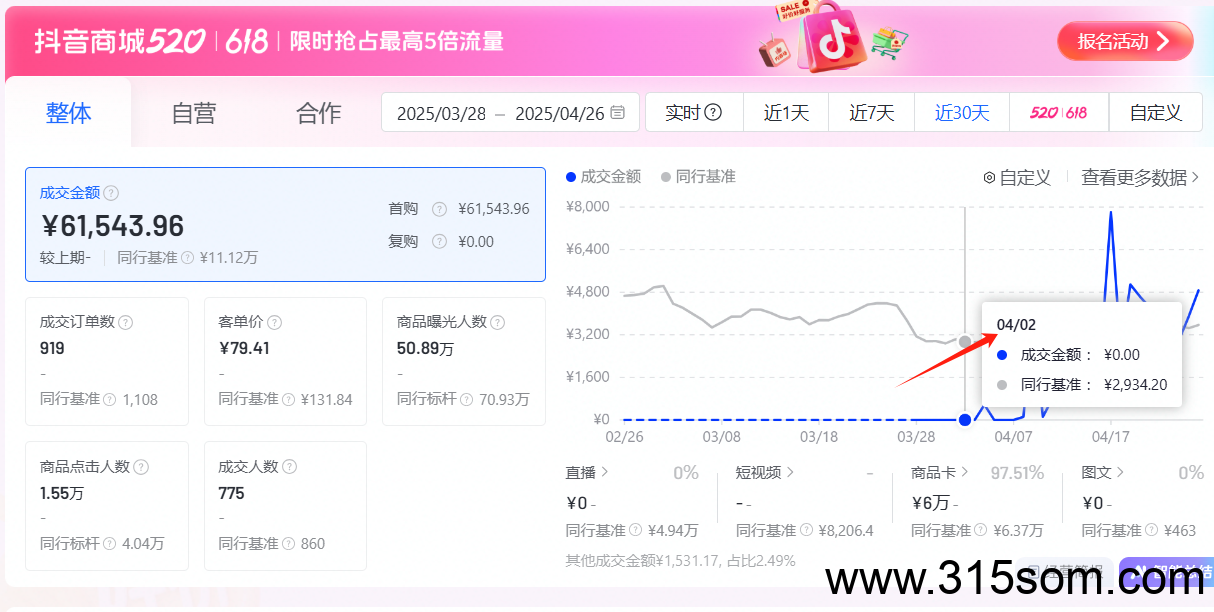1214x612 pixels.
Task: Select the 成交金额 metric card
Action: tap(285, 224)
